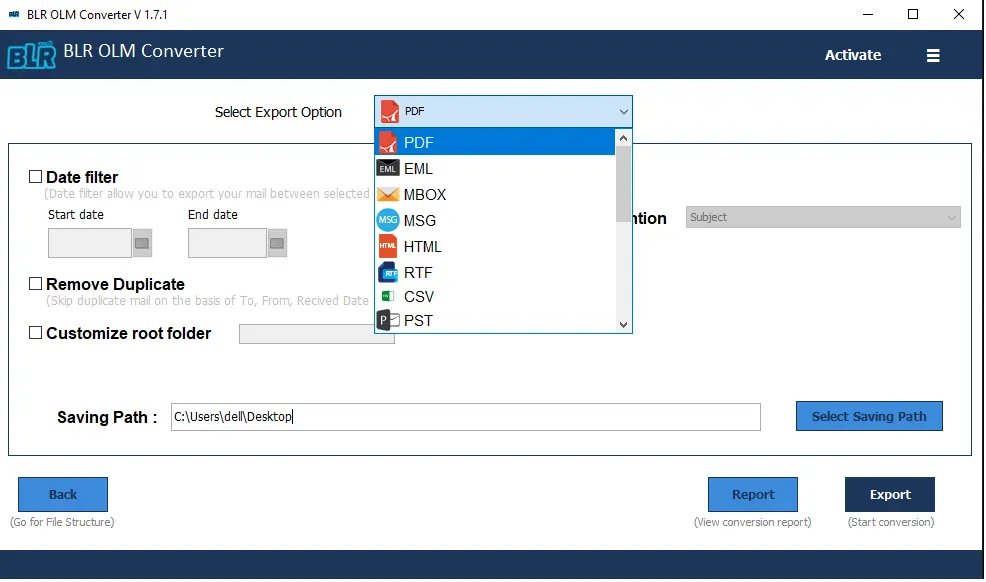Click the HTML file icon
986x582 pixels.
click(387, 246)
